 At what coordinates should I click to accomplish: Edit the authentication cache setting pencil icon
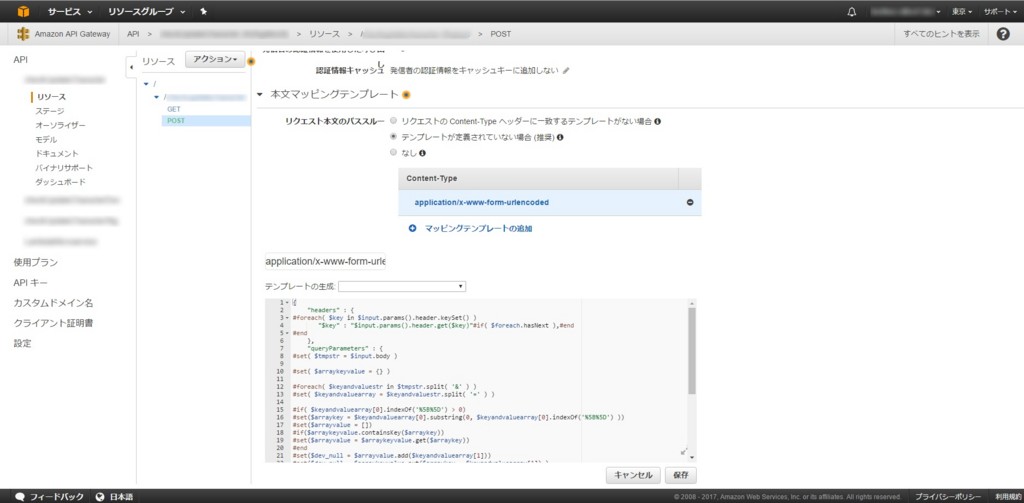pos(566,71)
